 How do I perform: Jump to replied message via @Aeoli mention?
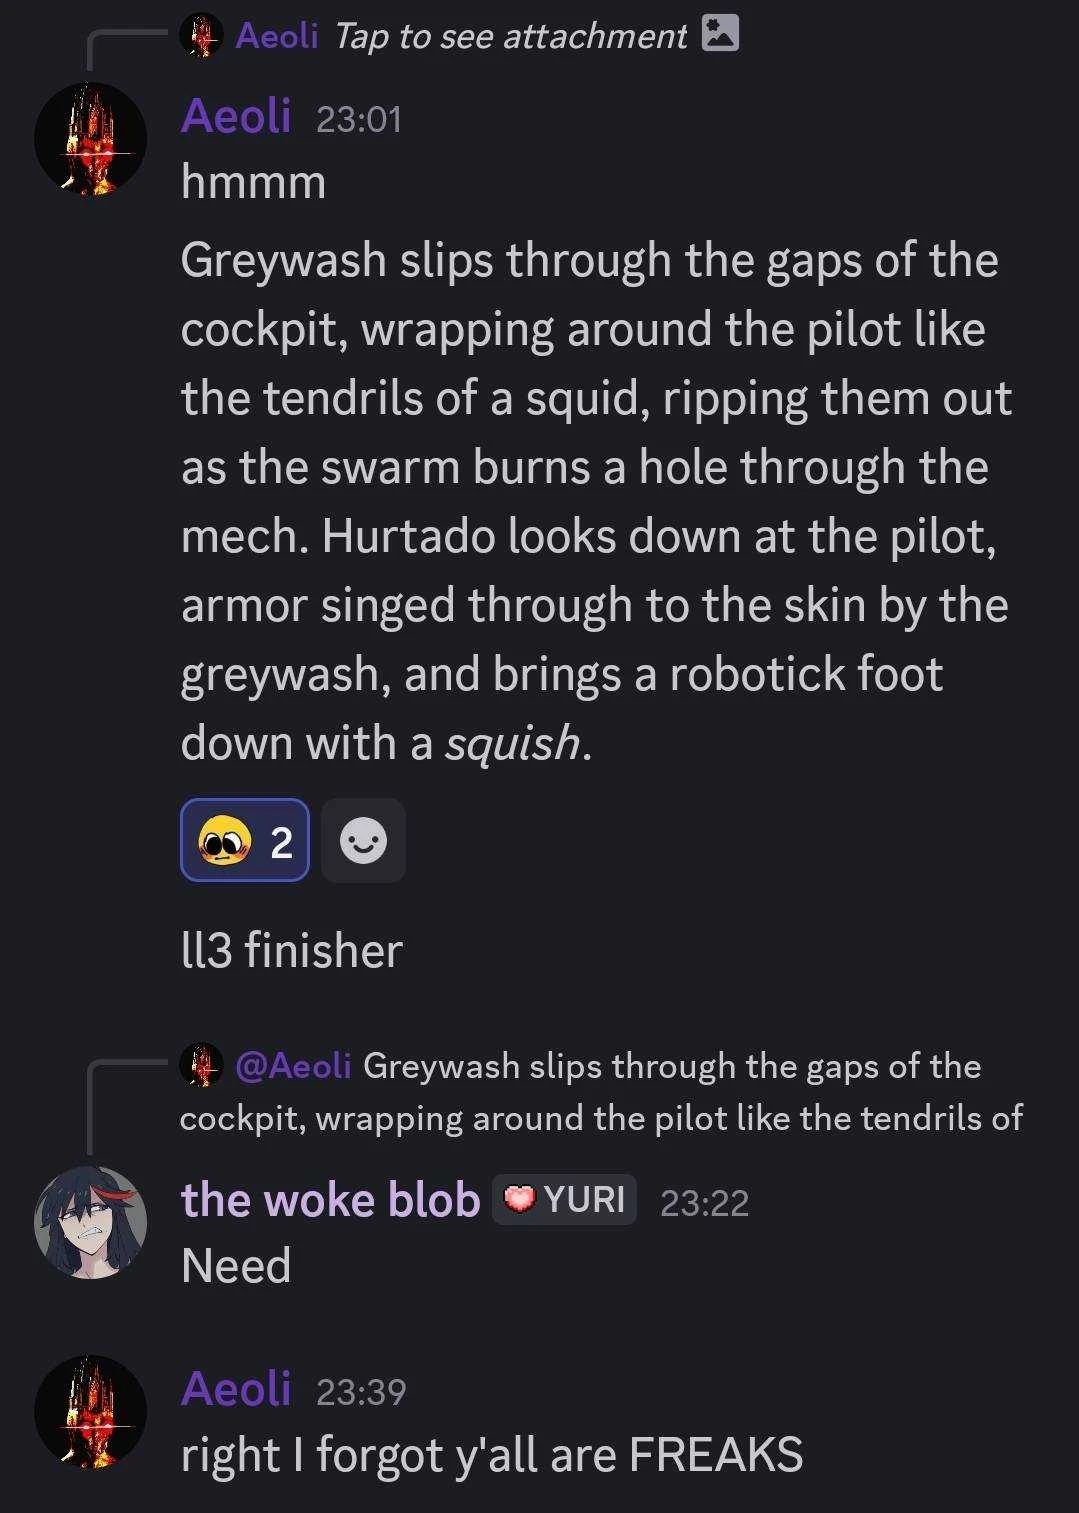point(293,1065)
